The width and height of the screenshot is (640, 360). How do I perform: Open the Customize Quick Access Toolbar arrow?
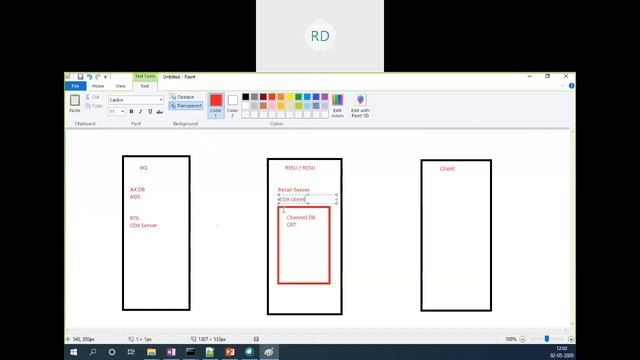(106, 77)
